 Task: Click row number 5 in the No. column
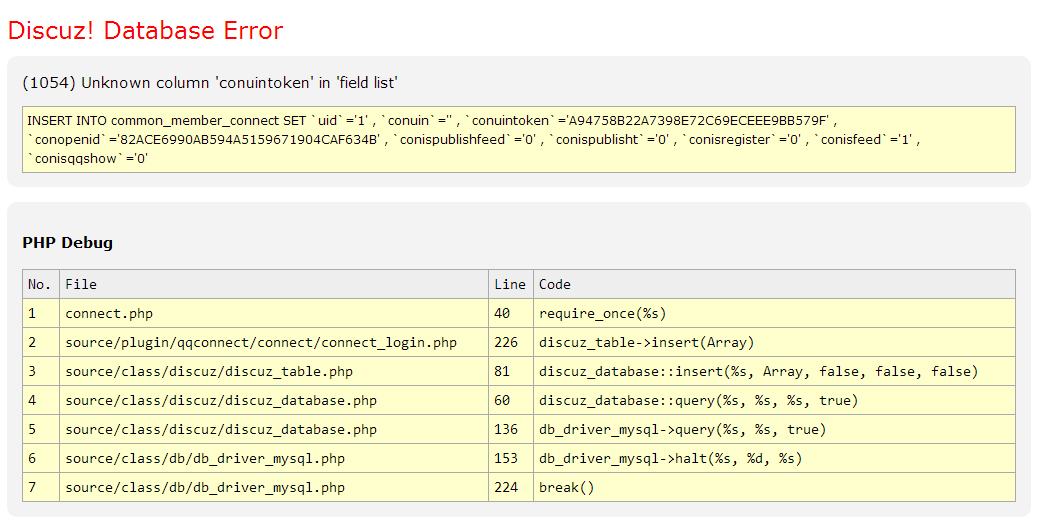[41, 430]
